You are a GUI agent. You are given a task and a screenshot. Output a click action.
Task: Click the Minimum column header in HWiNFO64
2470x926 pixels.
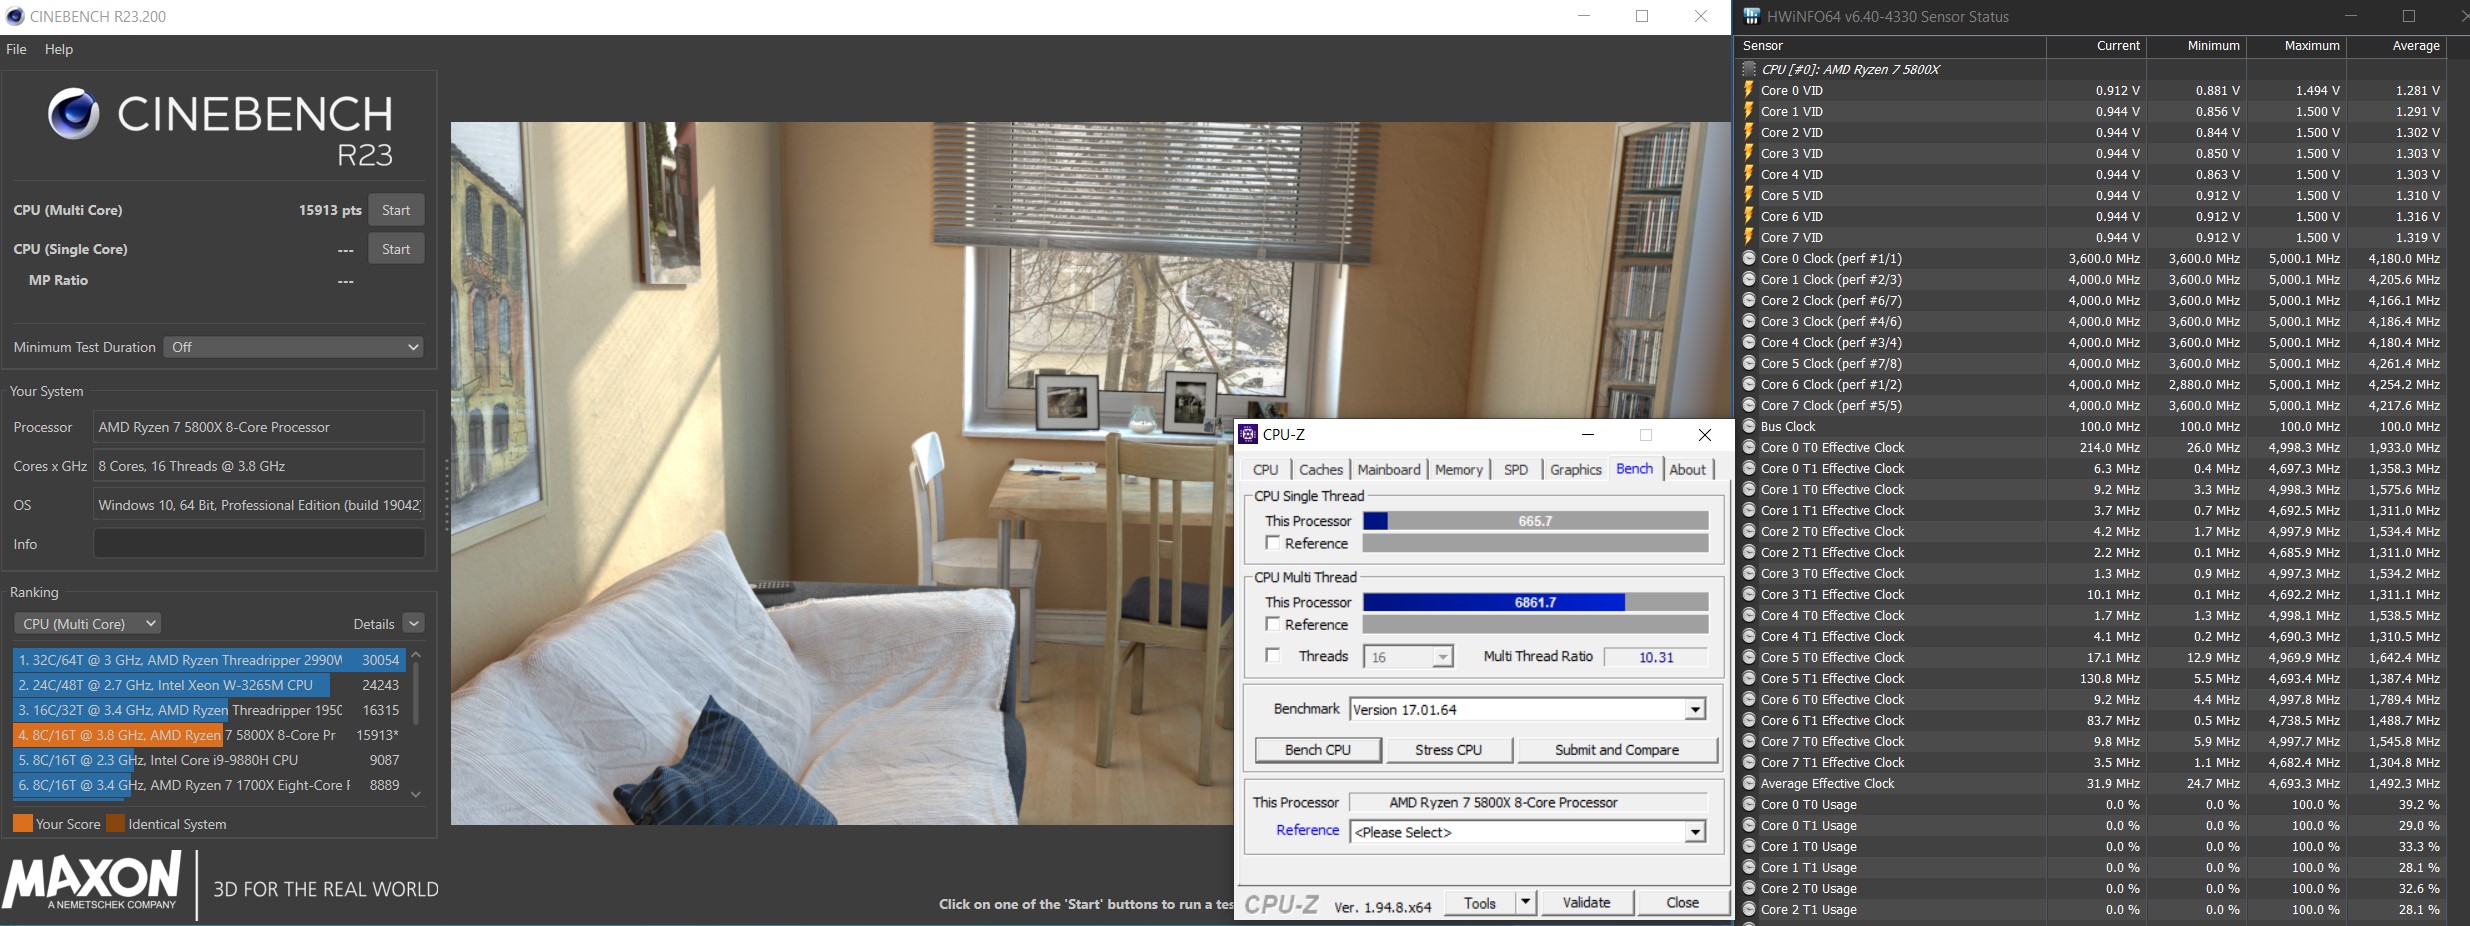pos(2196,46)
